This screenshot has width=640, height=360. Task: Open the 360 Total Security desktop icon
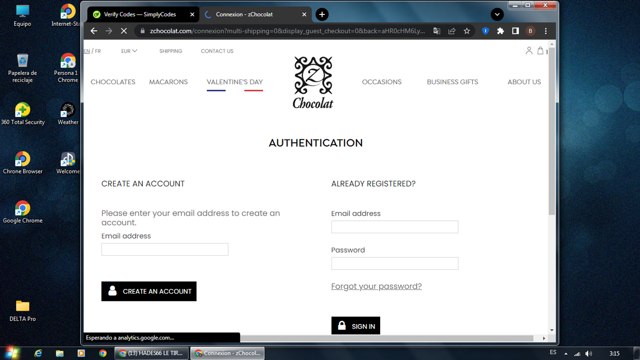tap(23, 114)
